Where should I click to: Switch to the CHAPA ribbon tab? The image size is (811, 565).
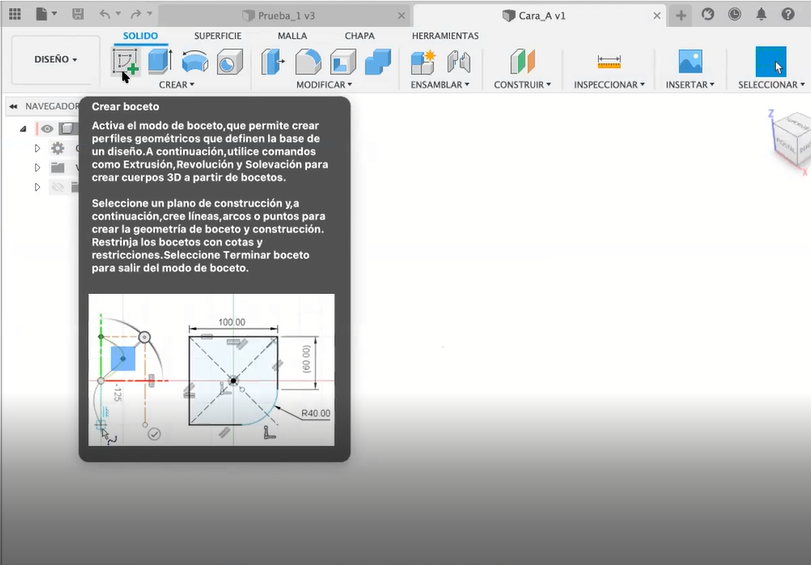tap(359, 36)
